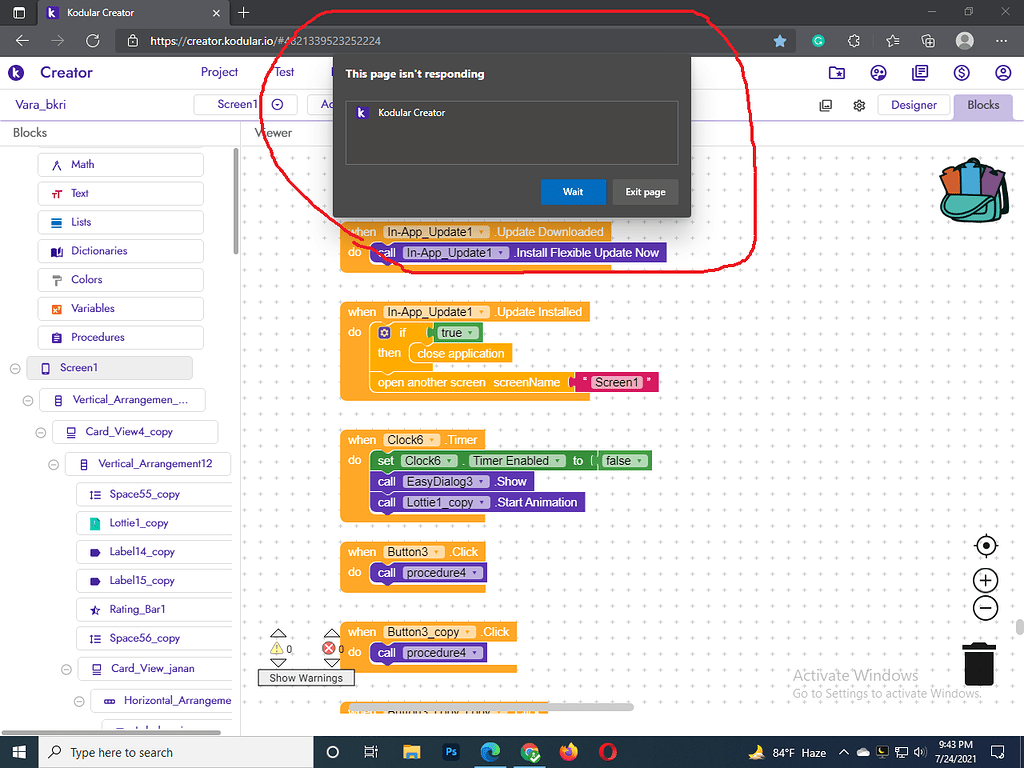Open Button3_copy component dropdown
The image size is (1024, 768).
click(468, 632)
